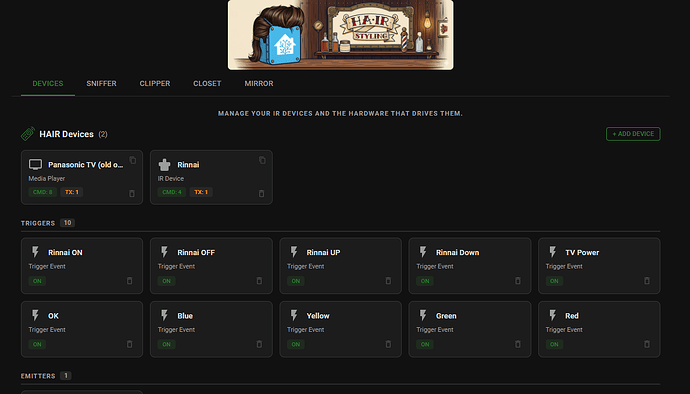The height and width of the screenshot is (394, 690).
Task: Select the TV Power trigger title
Action: tap(582, 252)
